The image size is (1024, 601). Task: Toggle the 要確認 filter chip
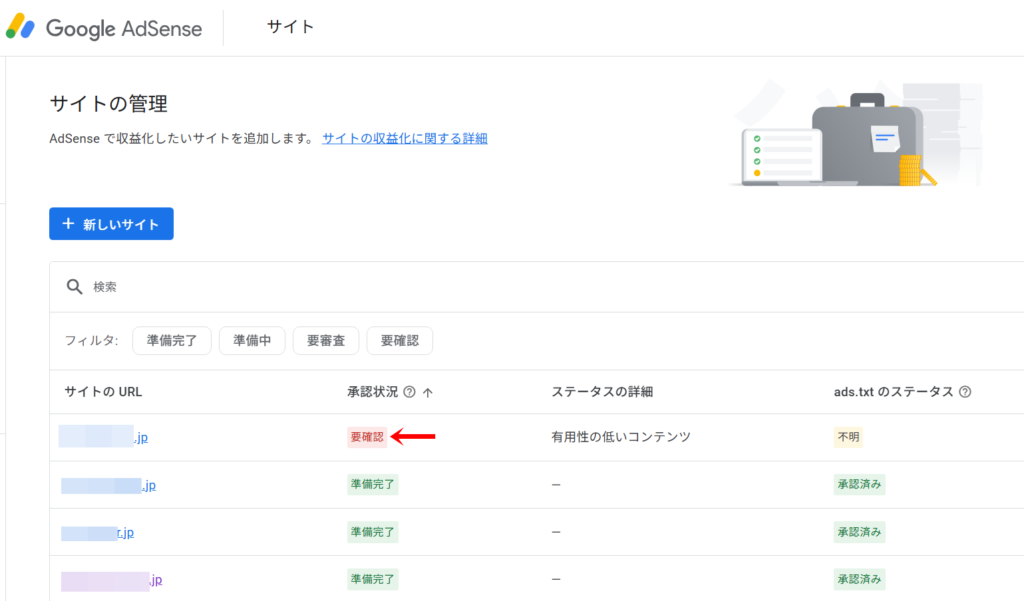[399, 340]
